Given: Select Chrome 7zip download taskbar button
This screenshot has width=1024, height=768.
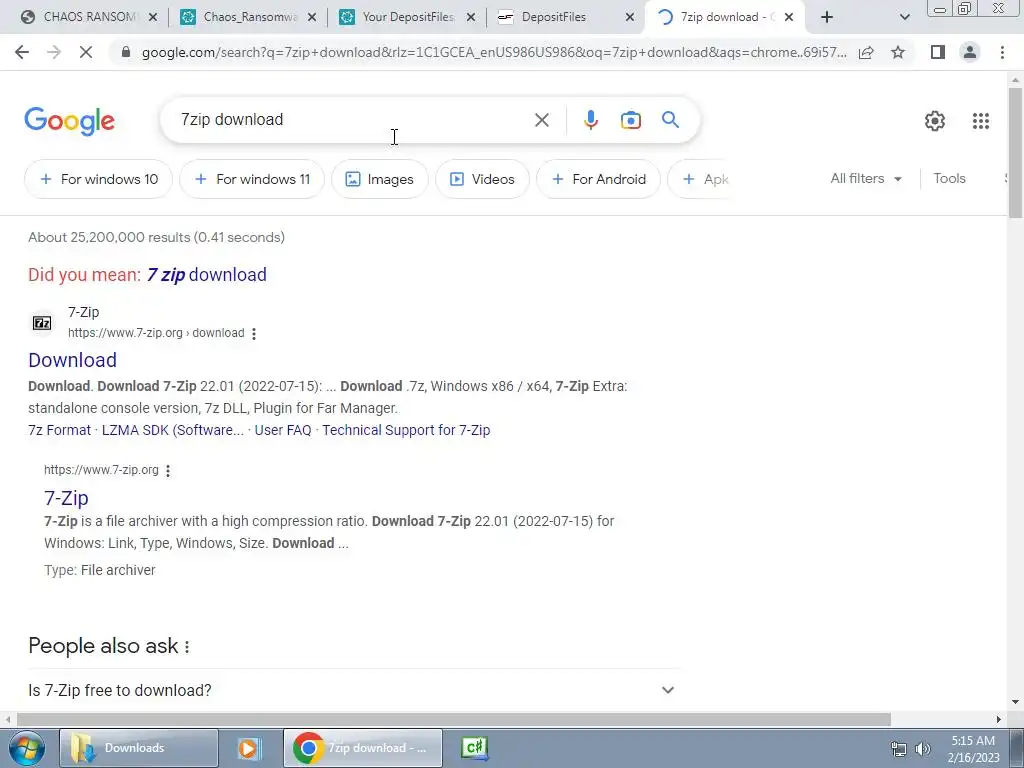Looking at the screenshot, I should 362,748.
